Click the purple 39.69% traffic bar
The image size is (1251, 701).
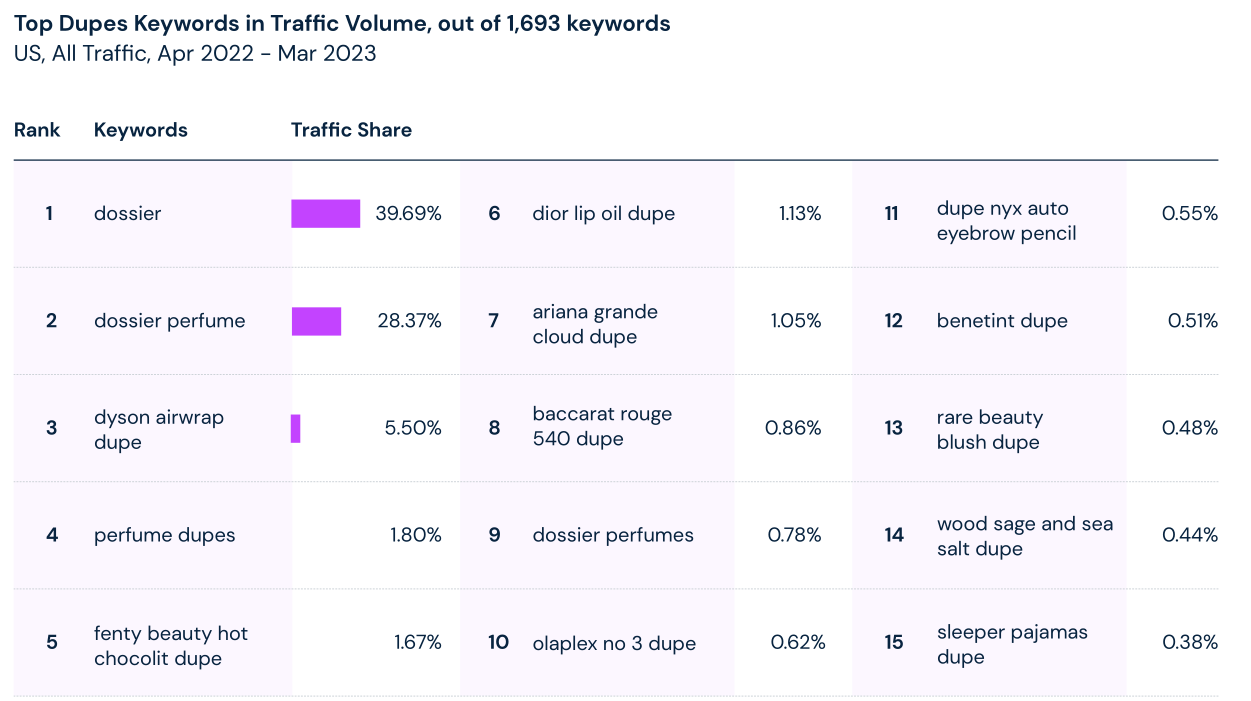326,214
